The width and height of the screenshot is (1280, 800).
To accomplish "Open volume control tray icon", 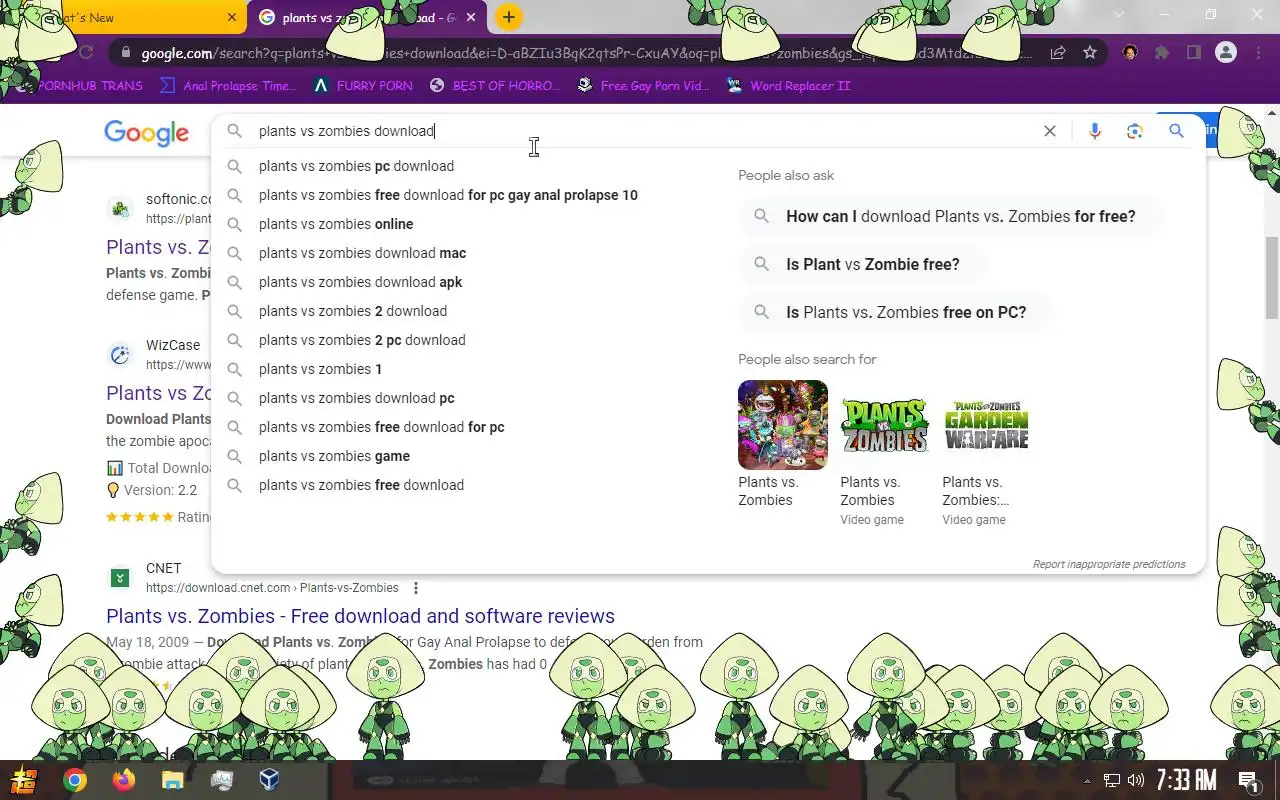I will (1136, 781).
